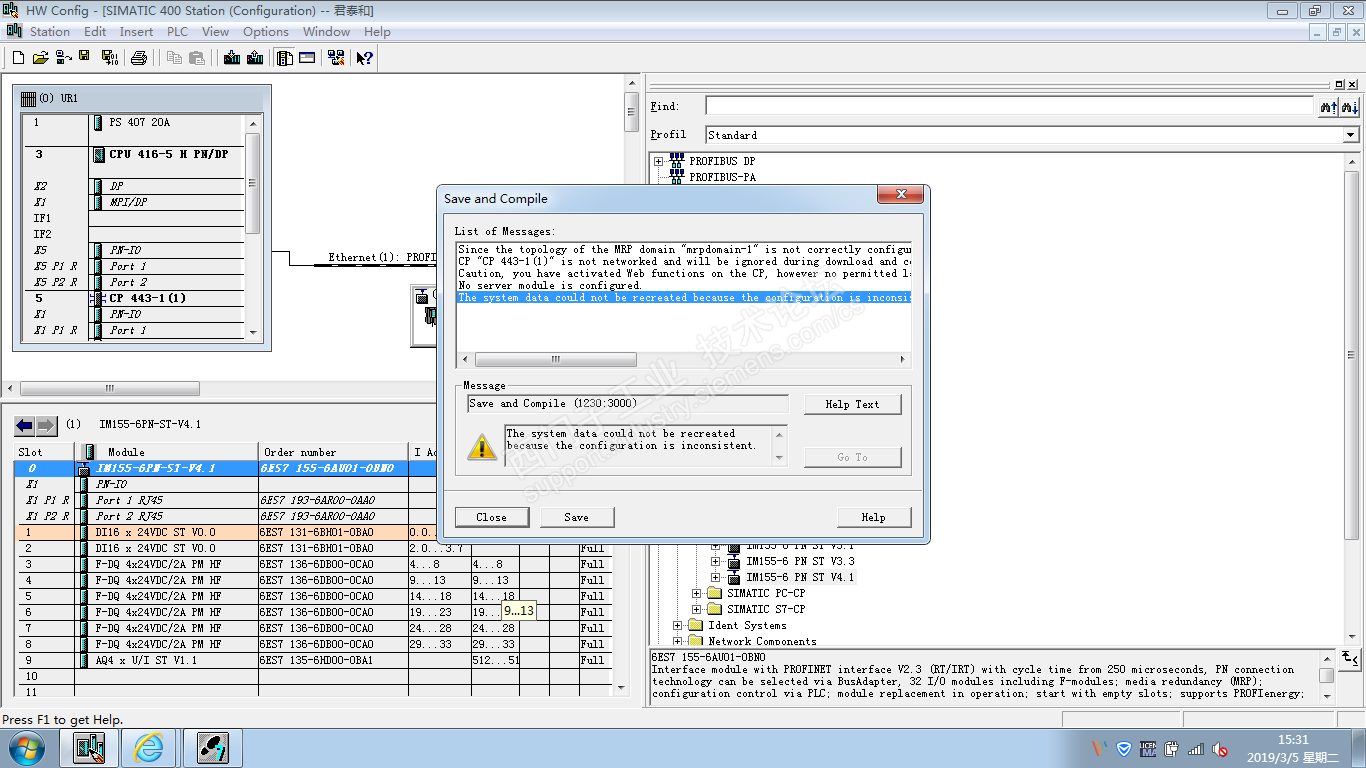1366x768 pixels.
Task: Expand the SIMATIC S7-CP catalog node
Action: coord(697,609)
